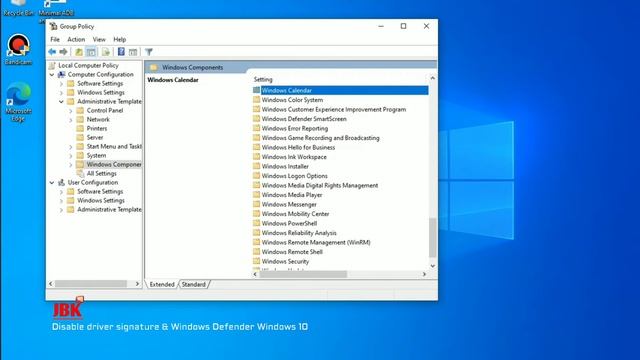Select Windows Remote Shell
The image size is (640, 360).
tap(292, 252)
